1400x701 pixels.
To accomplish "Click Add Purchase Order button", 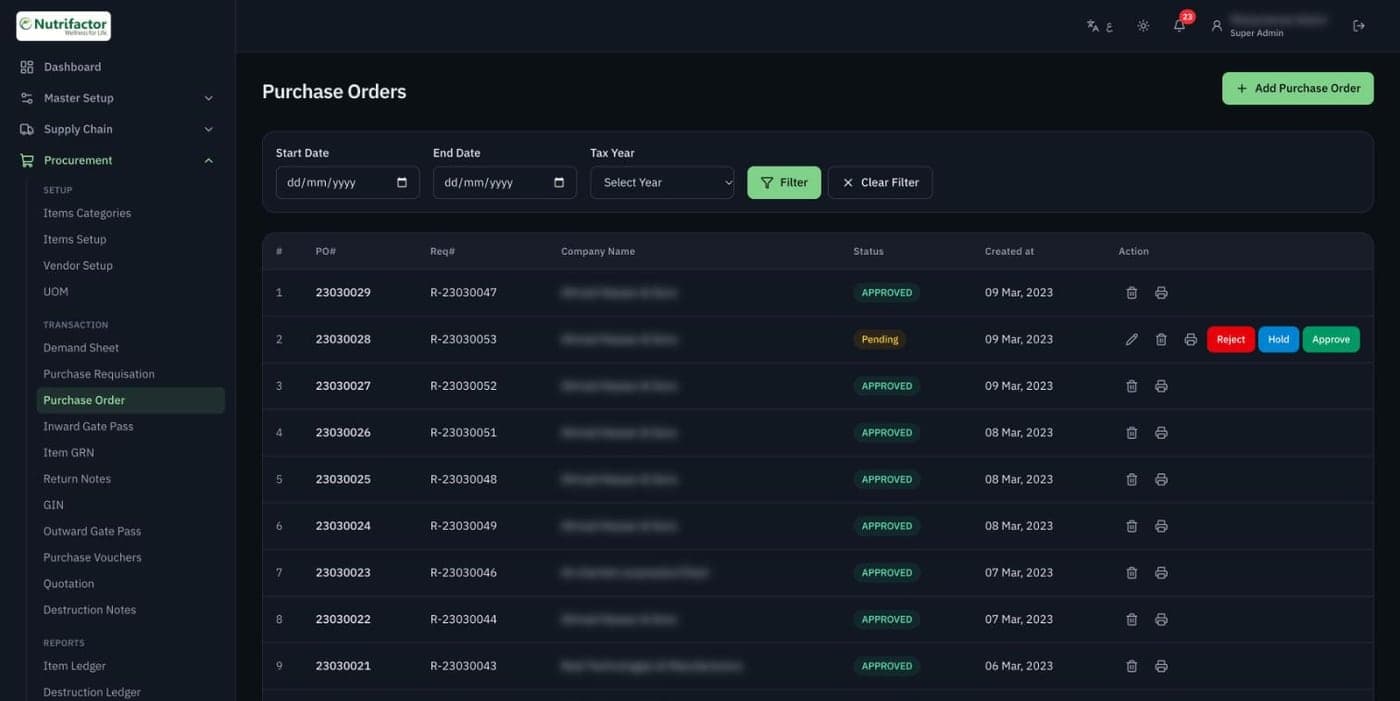I will (x=1298, y=88).
